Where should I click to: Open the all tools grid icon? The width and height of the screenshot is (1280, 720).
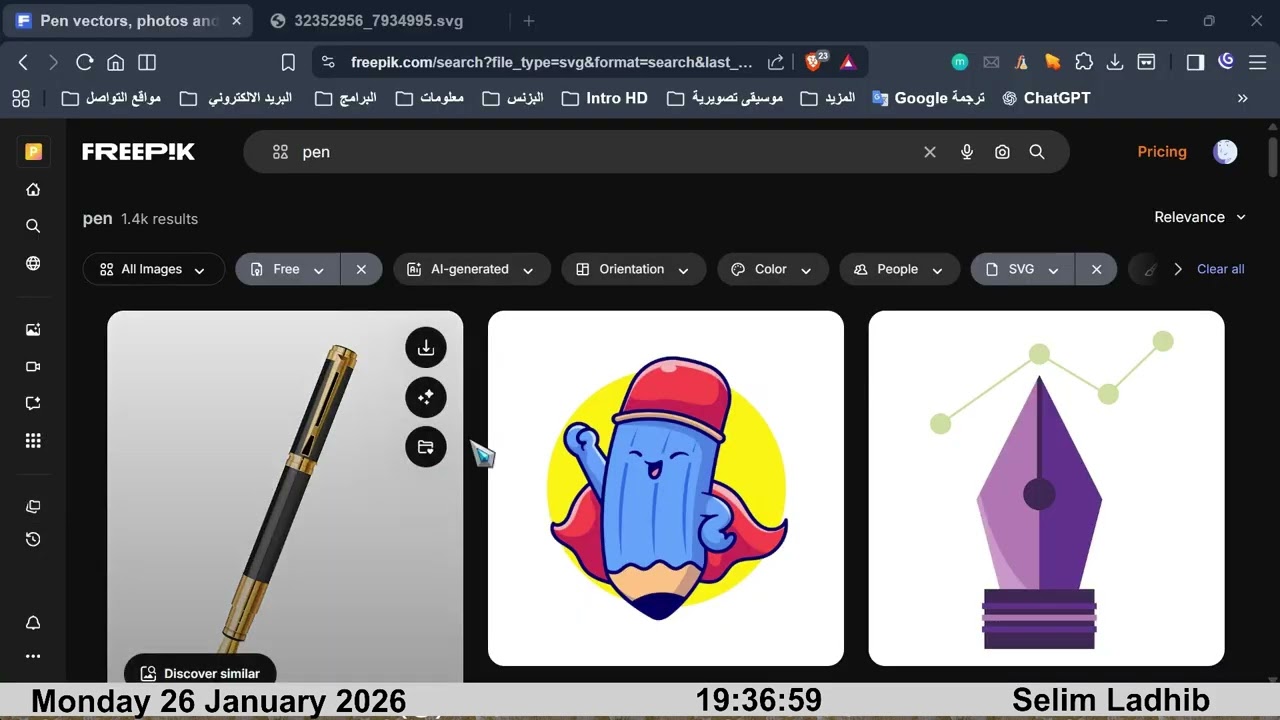point(33,441)
